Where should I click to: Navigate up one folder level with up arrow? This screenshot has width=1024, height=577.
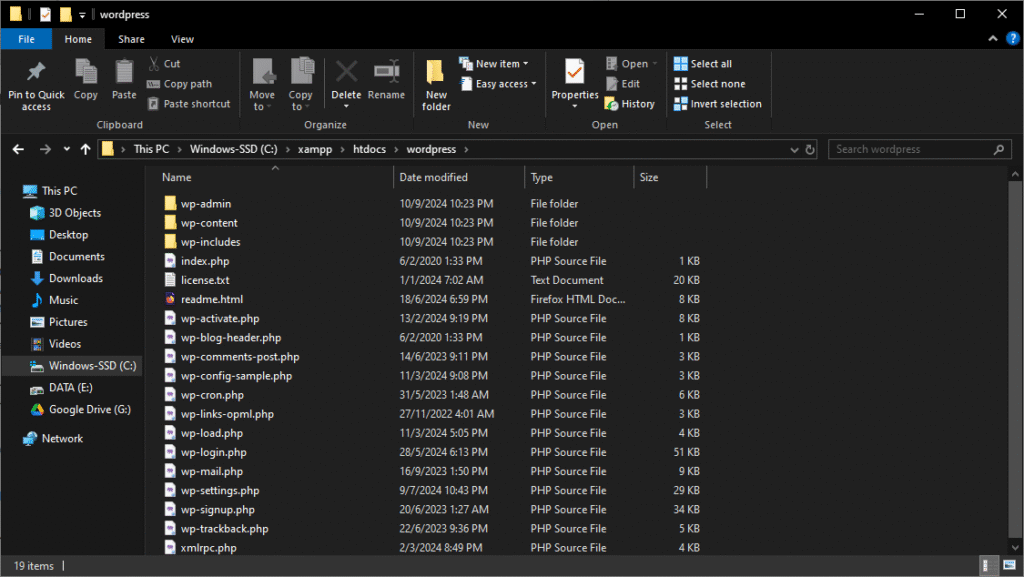point(84,149)
